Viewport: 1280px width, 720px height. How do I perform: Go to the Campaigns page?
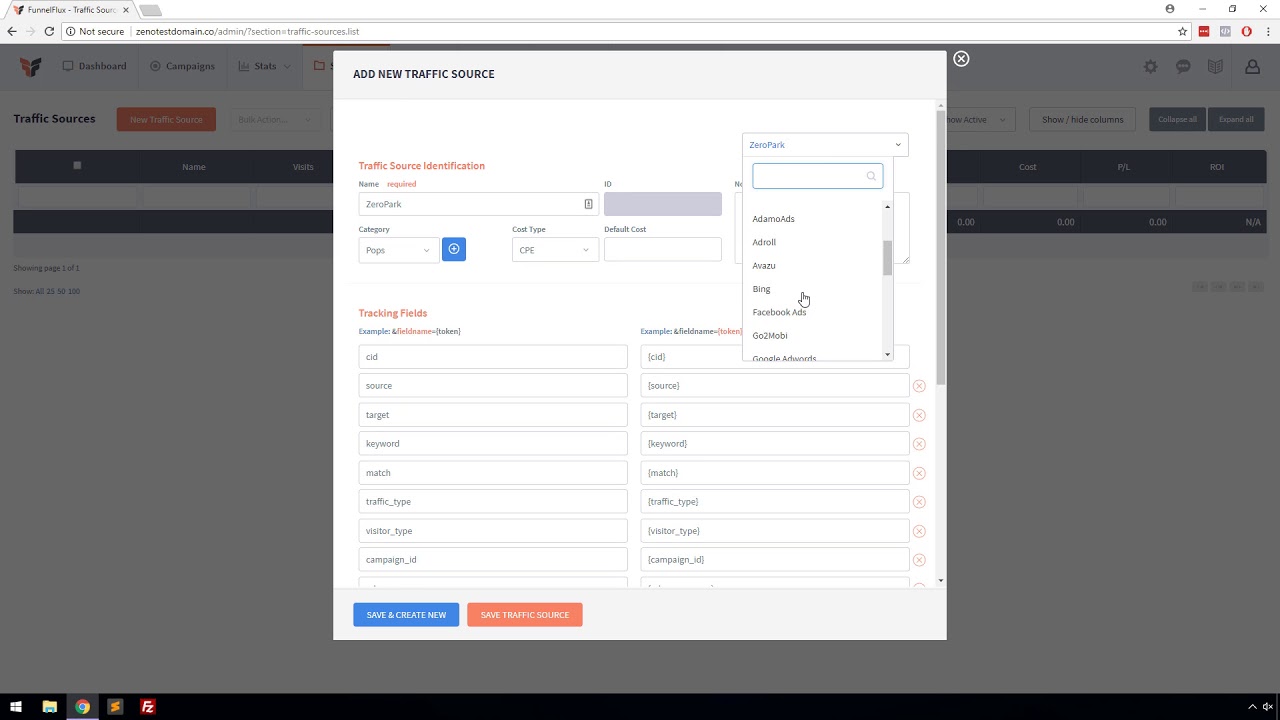tap(182, 66)
